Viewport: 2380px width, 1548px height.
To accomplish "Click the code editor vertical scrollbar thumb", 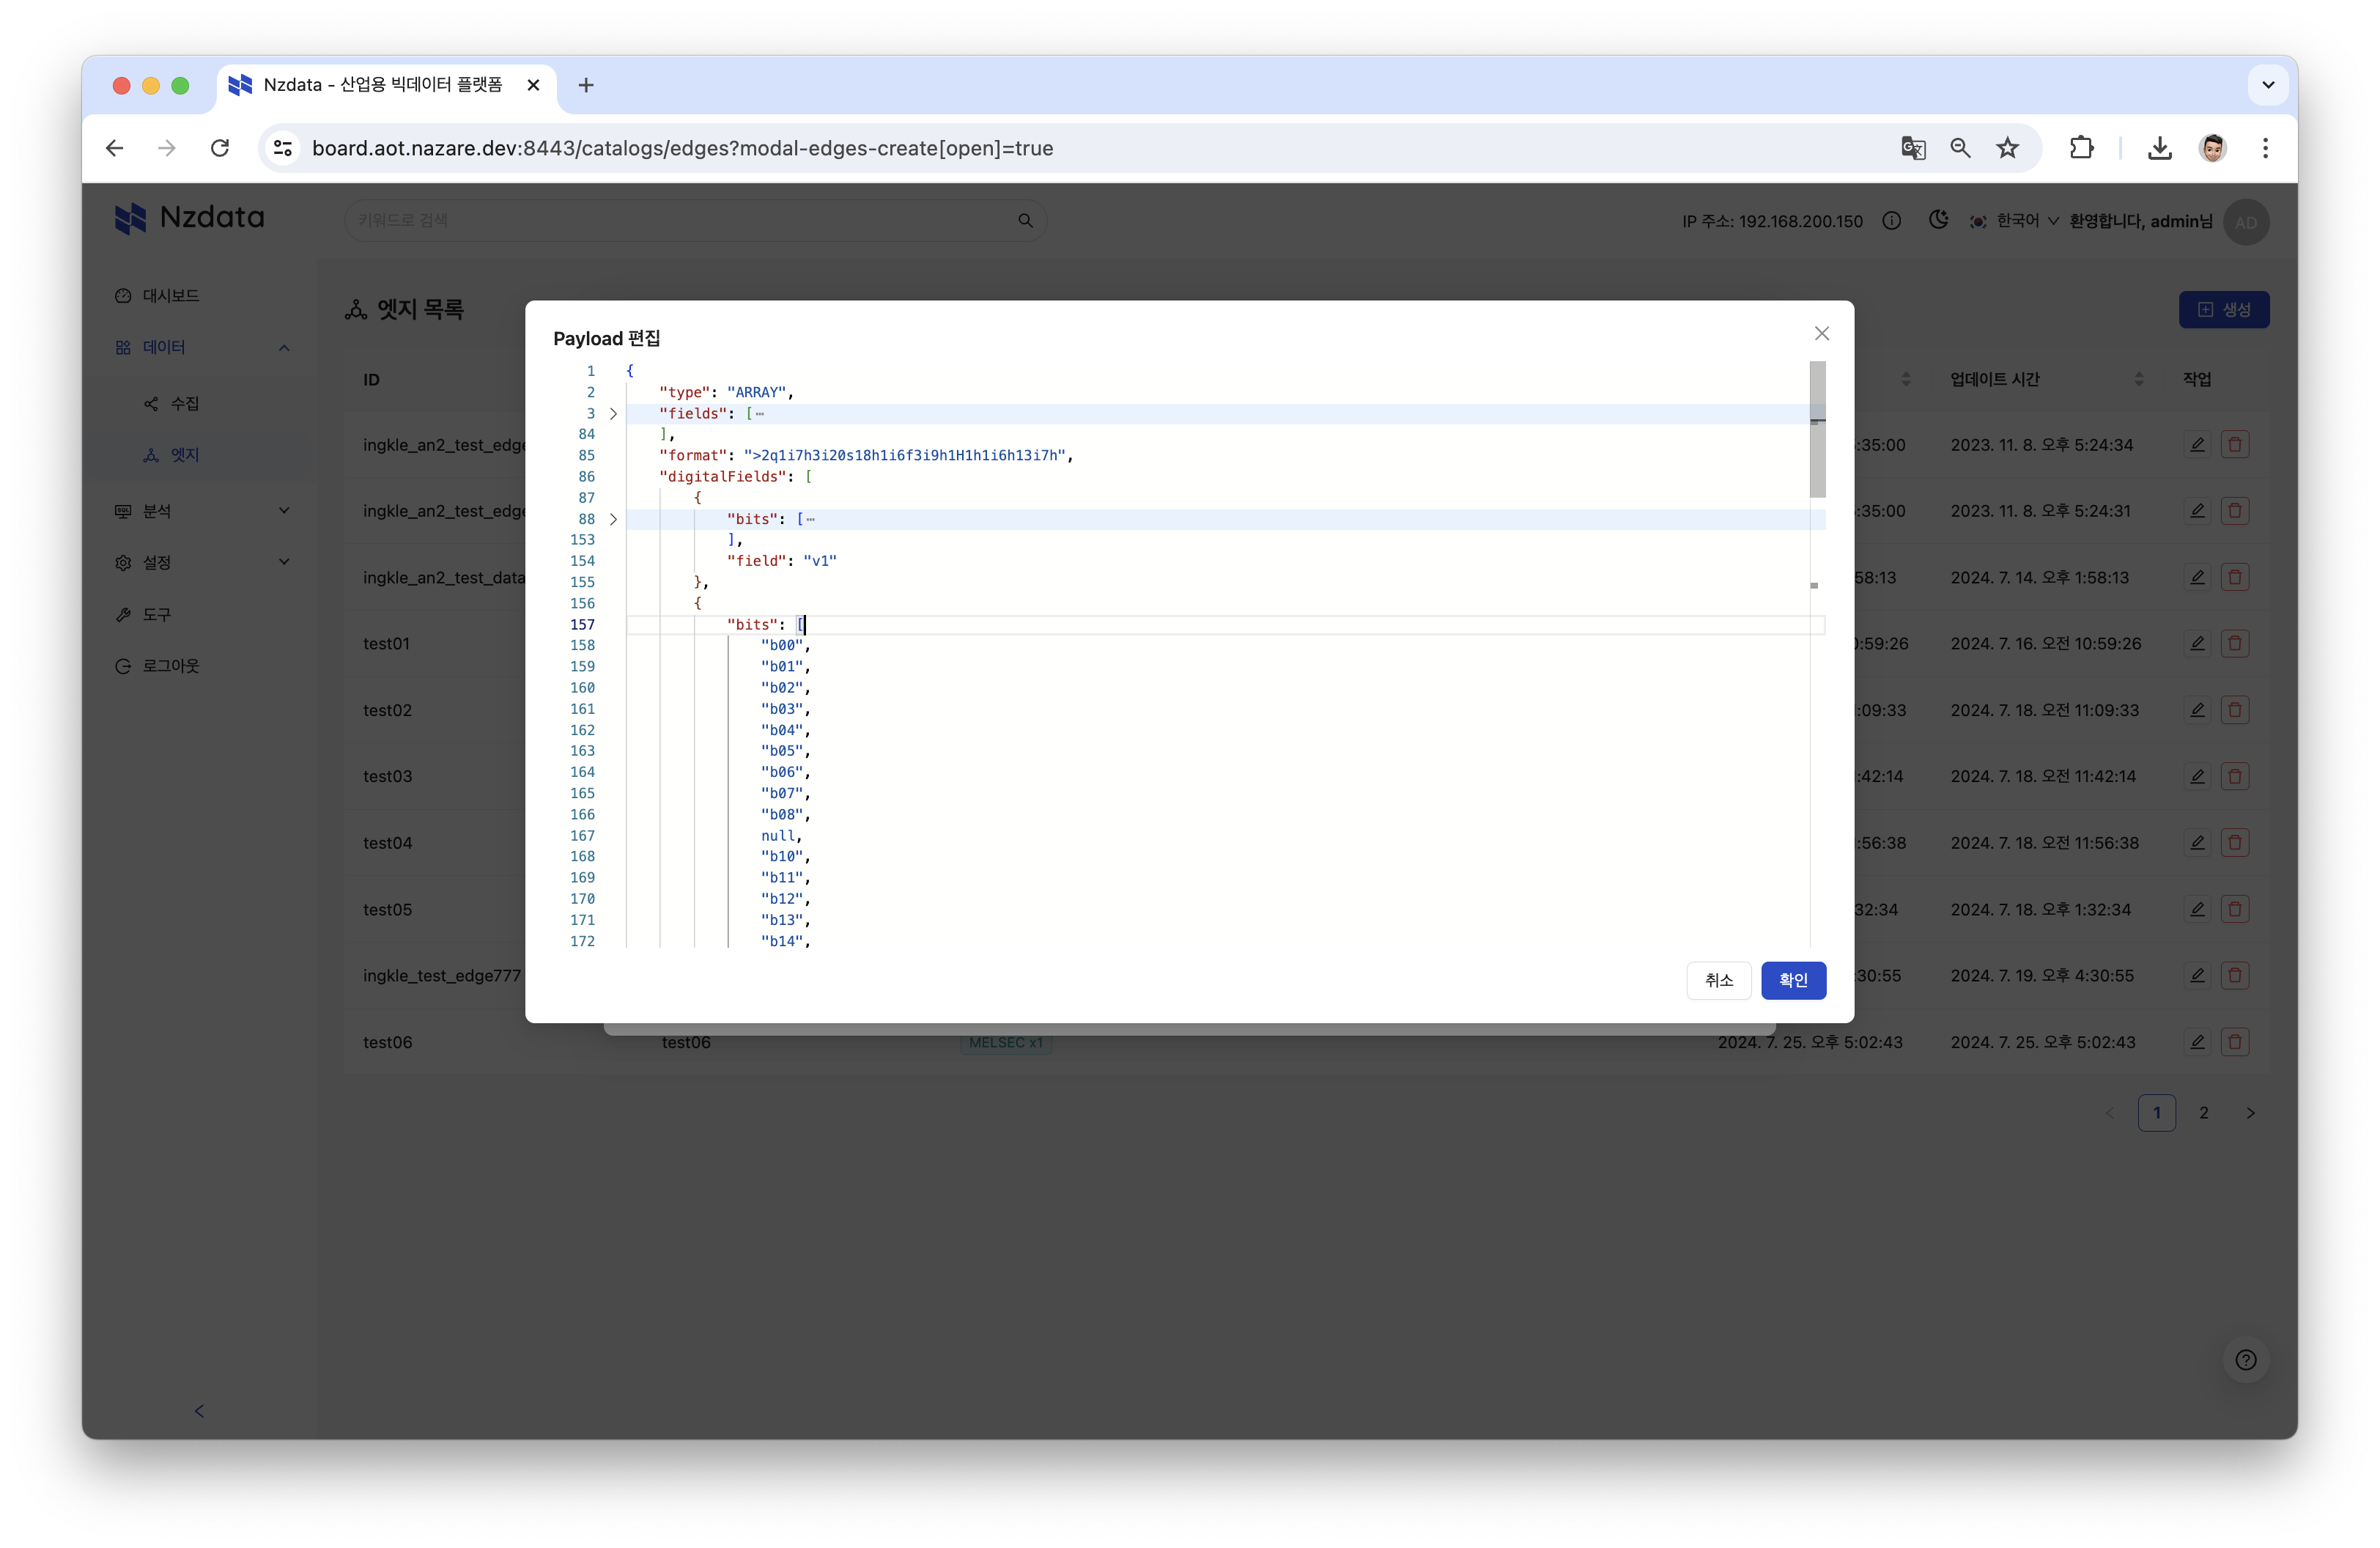I will (1817, 429).
